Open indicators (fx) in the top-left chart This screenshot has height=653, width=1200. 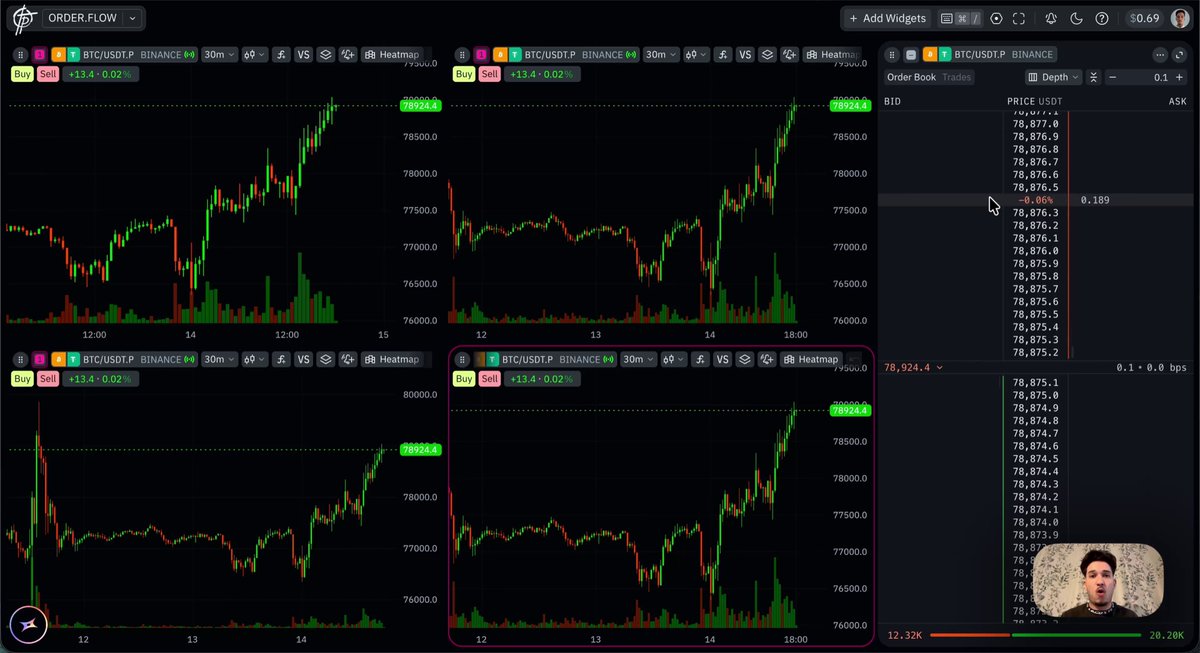tap(281, 54)
